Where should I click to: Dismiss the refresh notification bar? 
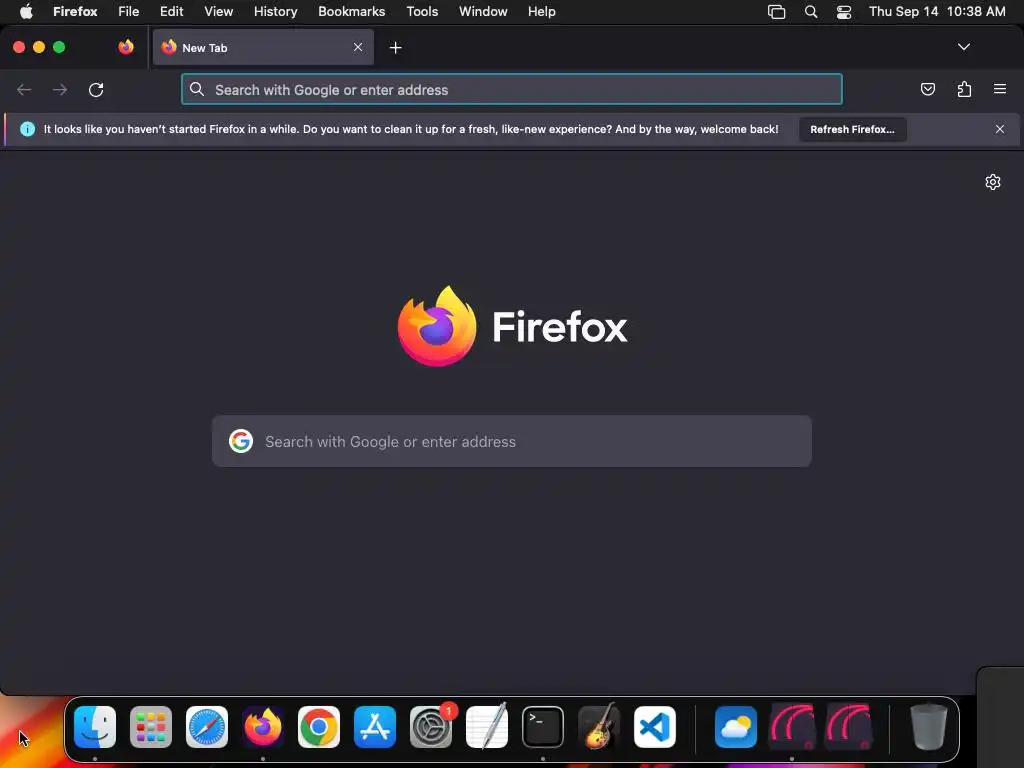(1000, 129)
